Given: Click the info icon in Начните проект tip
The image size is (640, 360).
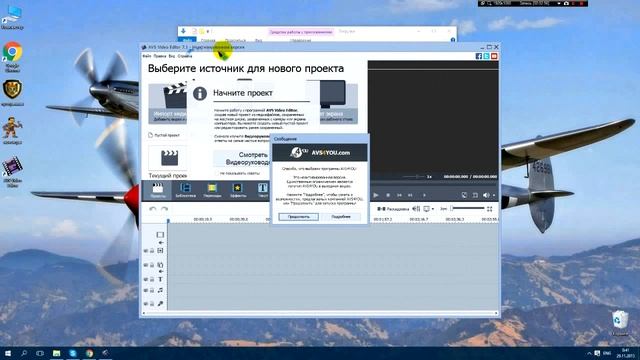Looking at the screenshot, I should (x=200, y=93).
